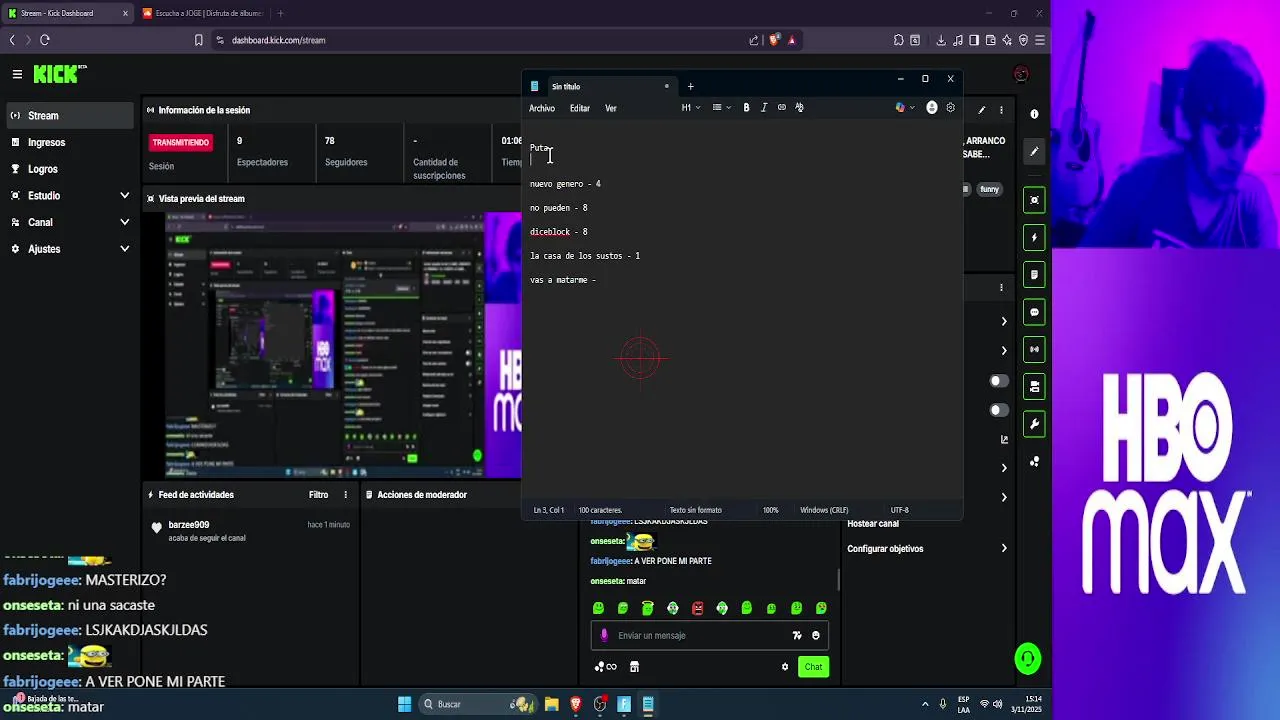The height and width of the screenshot is (720, 1280).
Task: Click the taskbar Buscar search box
Action: [x=480, y=704]
